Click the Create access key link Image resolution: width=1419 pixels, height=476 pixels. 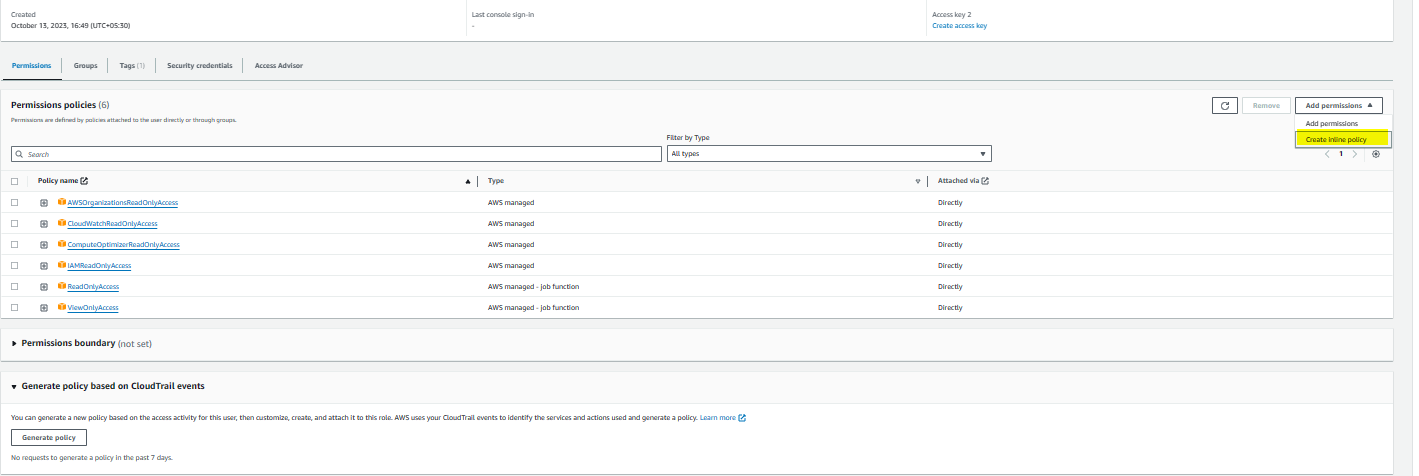[x=959, y=26]
